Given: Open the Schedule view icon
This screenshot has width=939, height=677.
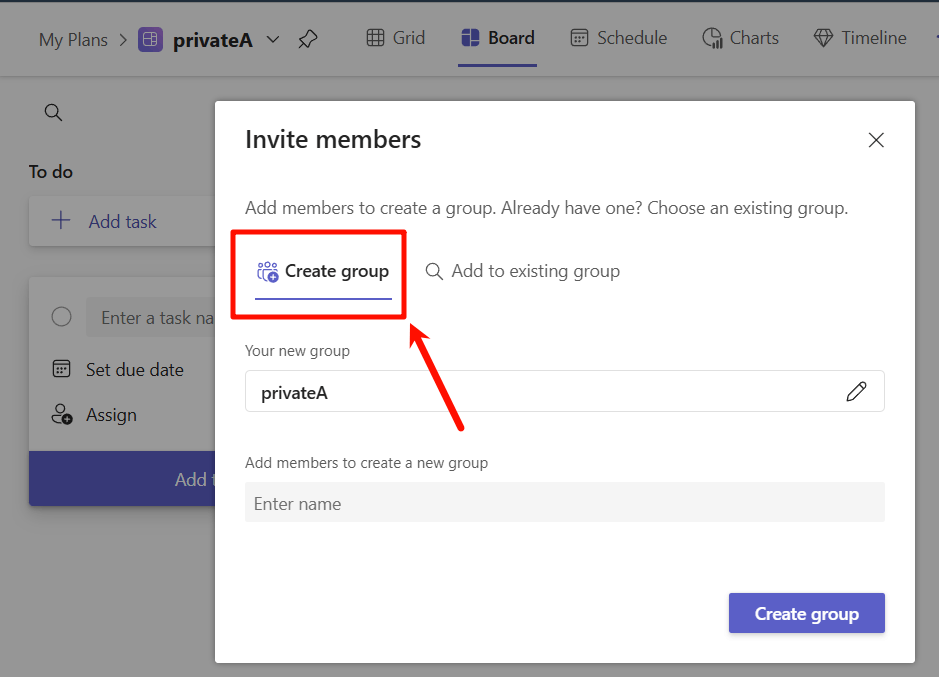Looking at the screenshot, I should click(x=618, y=37).
